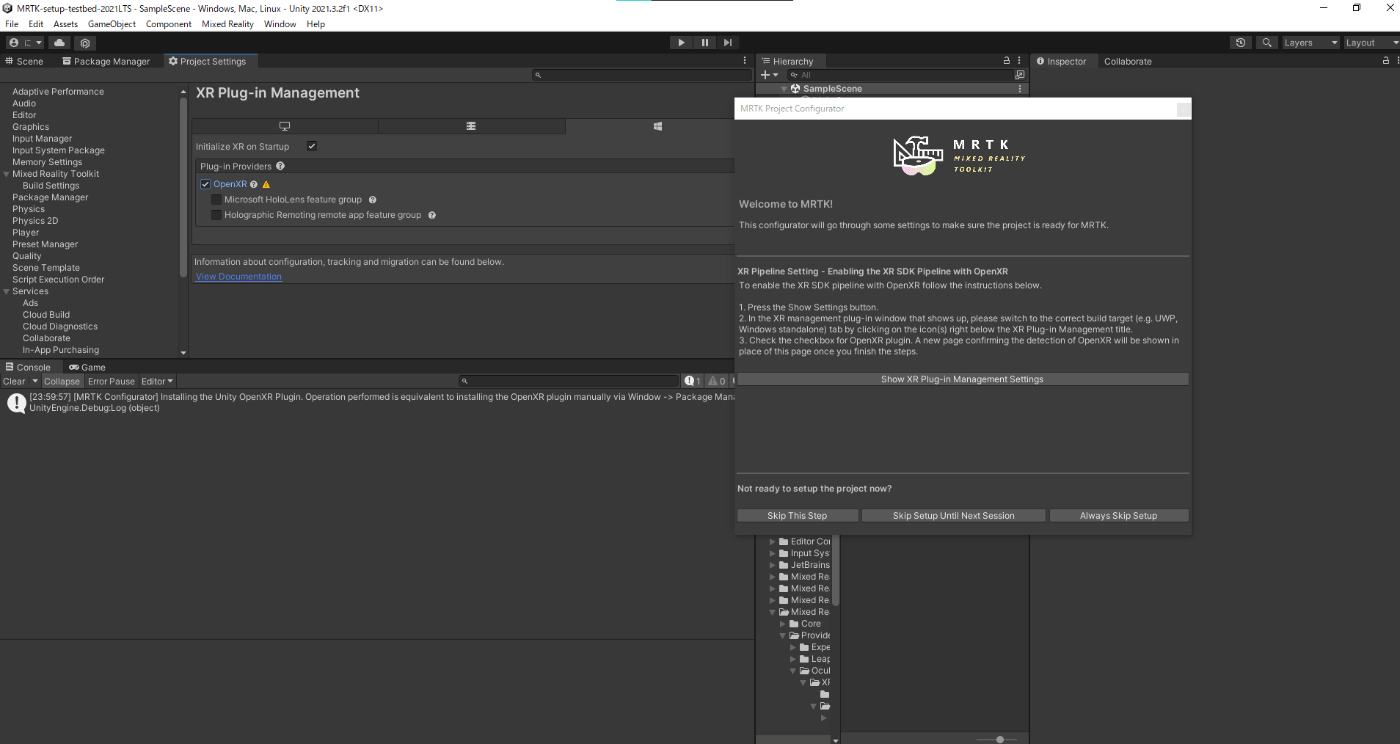The width and height of the screenshot is (1400, 744).
Task: Switch to the Scene tab
Action: coord(24,61)
